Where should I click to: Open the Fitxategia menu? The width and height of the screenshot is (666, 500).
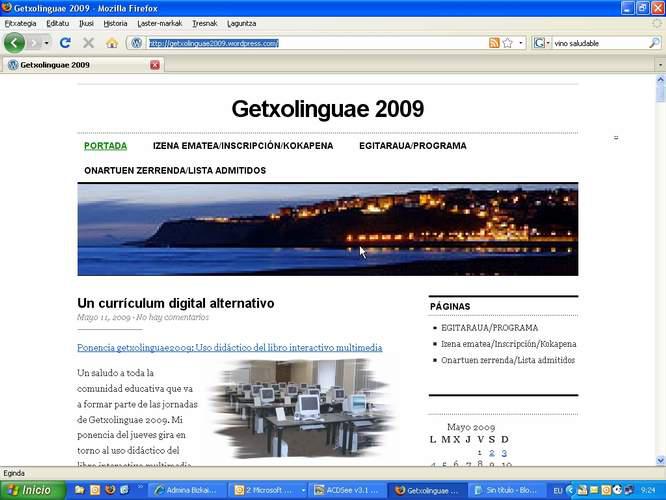pos(20,24)
